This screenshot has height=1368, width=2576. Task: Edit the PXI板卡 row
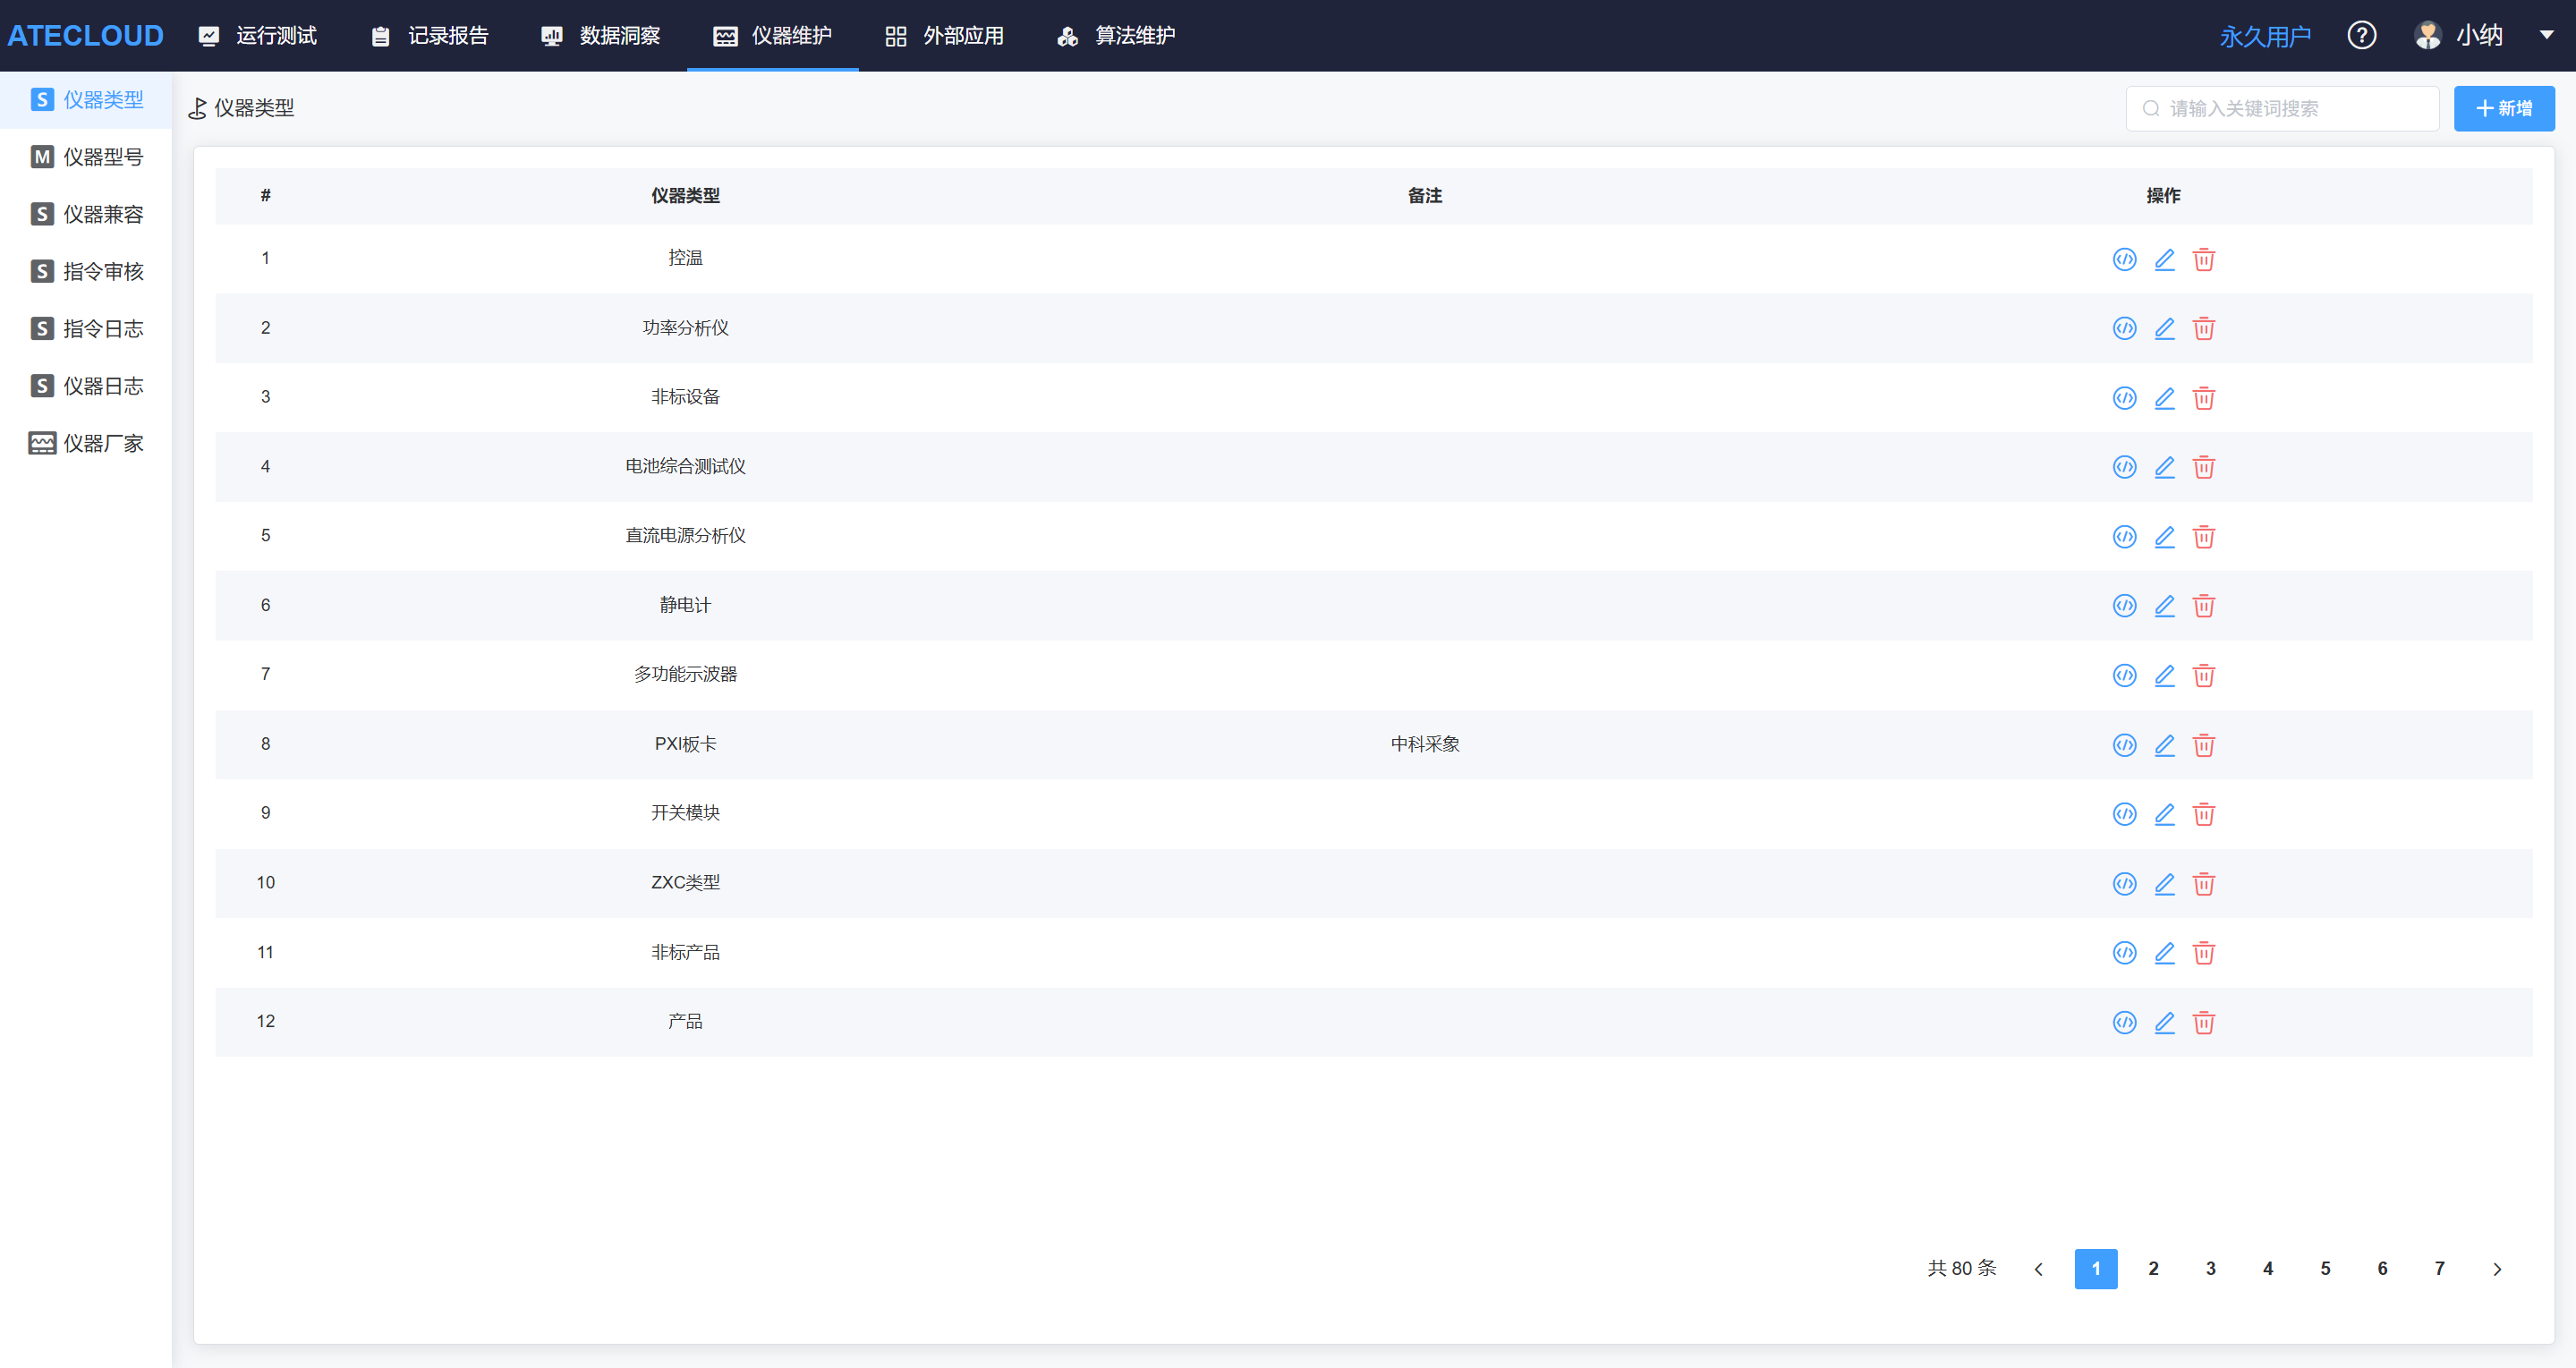[x=2164, y=745]
